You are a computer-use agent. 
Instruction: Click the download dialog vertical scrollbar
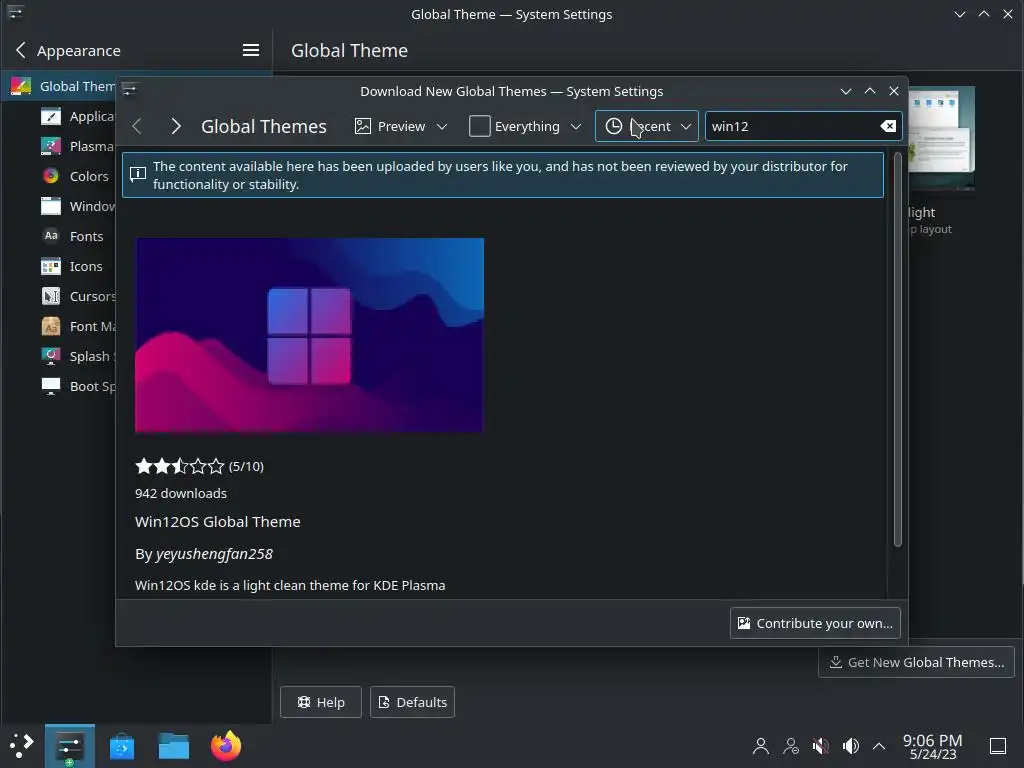[897, 349]
